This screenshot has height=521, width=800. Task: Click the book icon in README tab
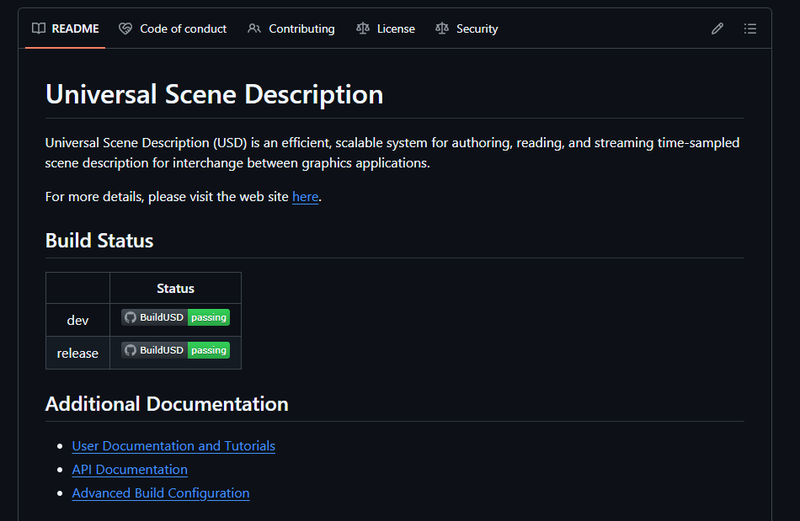[38, 29]
